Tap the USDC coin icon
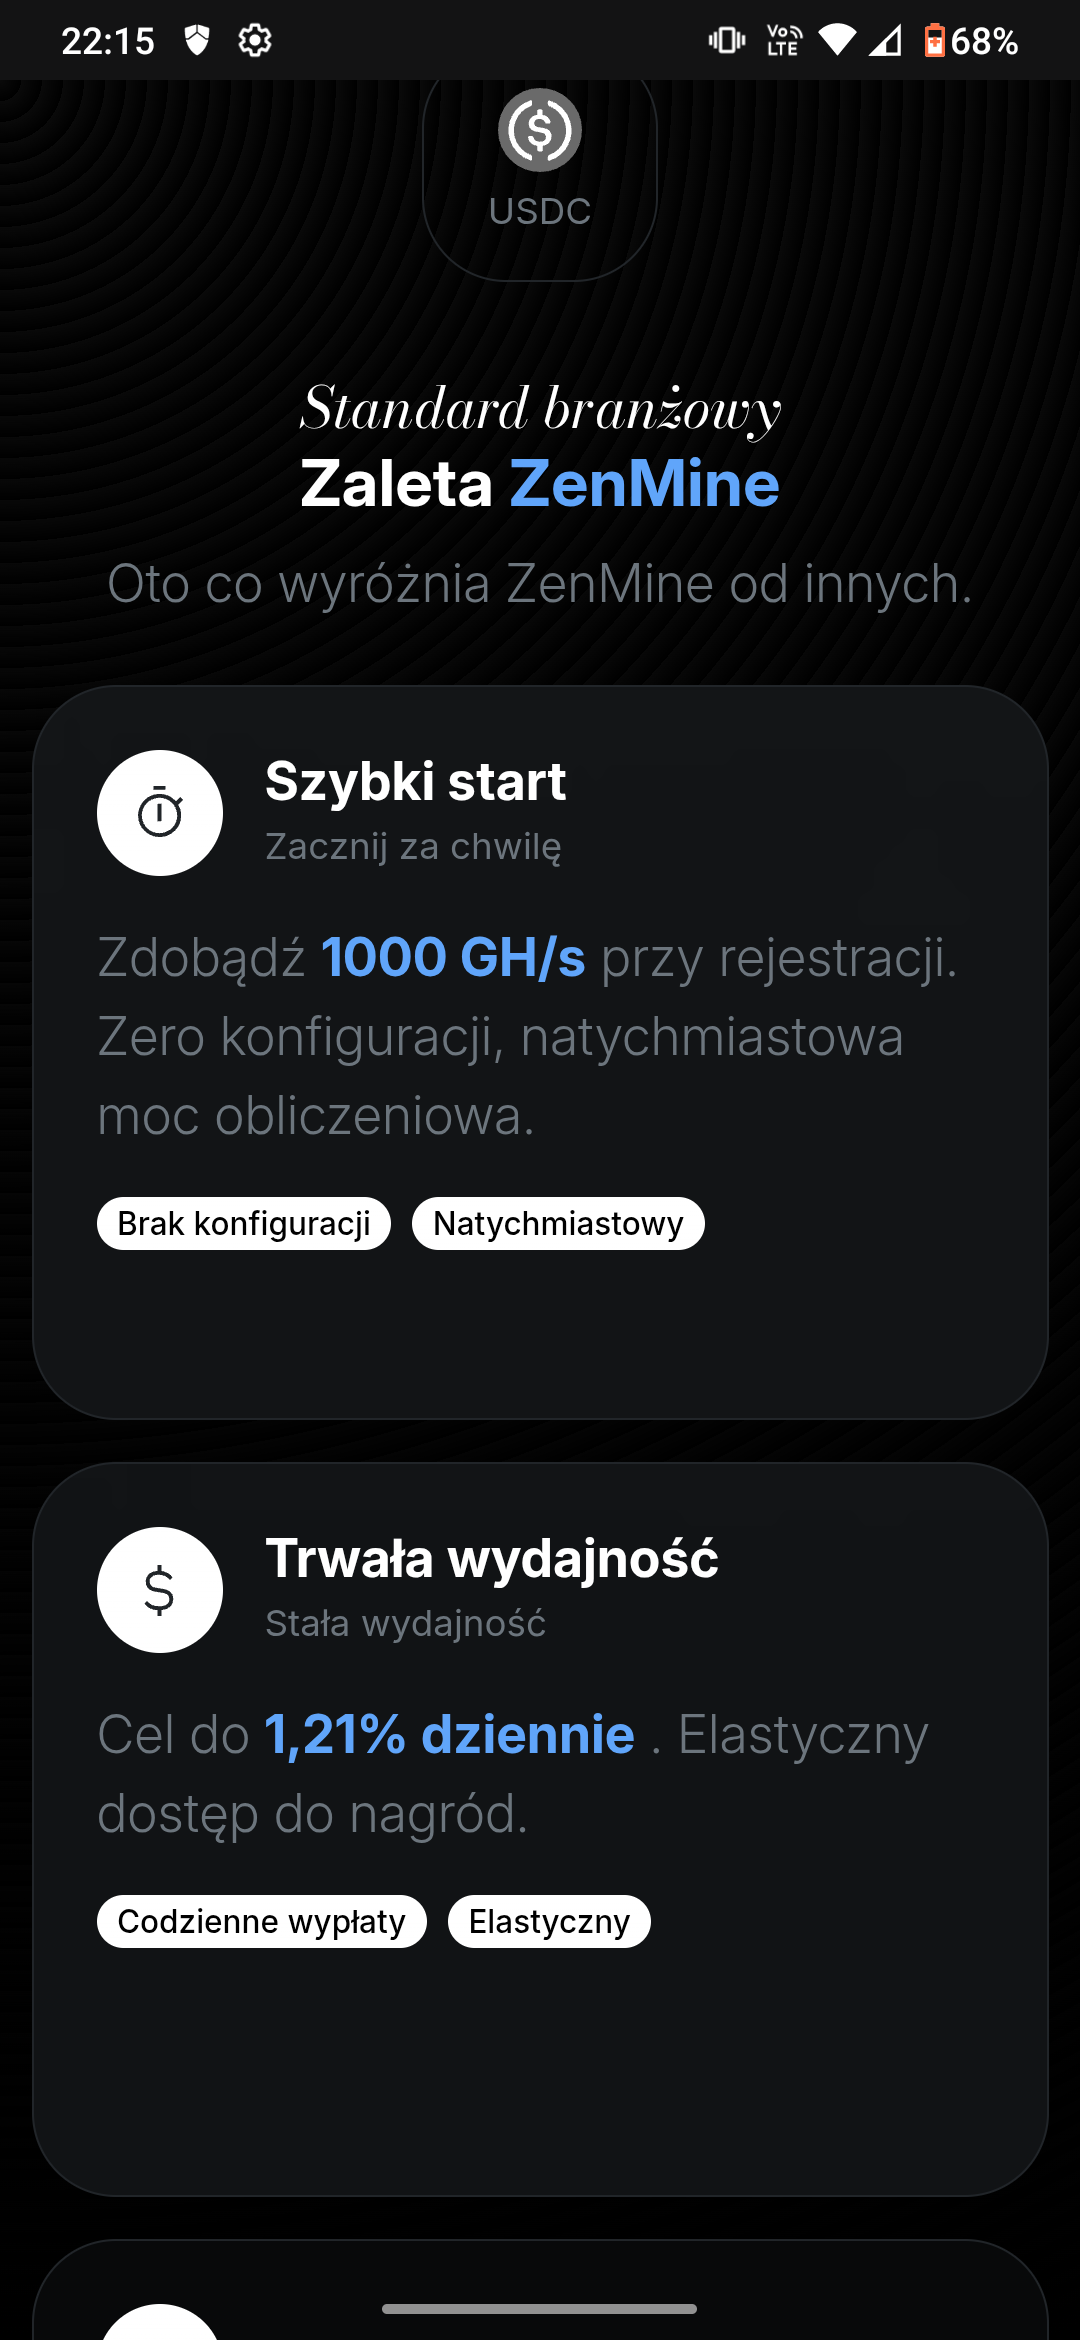The image size is (1080, 2340). (540, 130)
